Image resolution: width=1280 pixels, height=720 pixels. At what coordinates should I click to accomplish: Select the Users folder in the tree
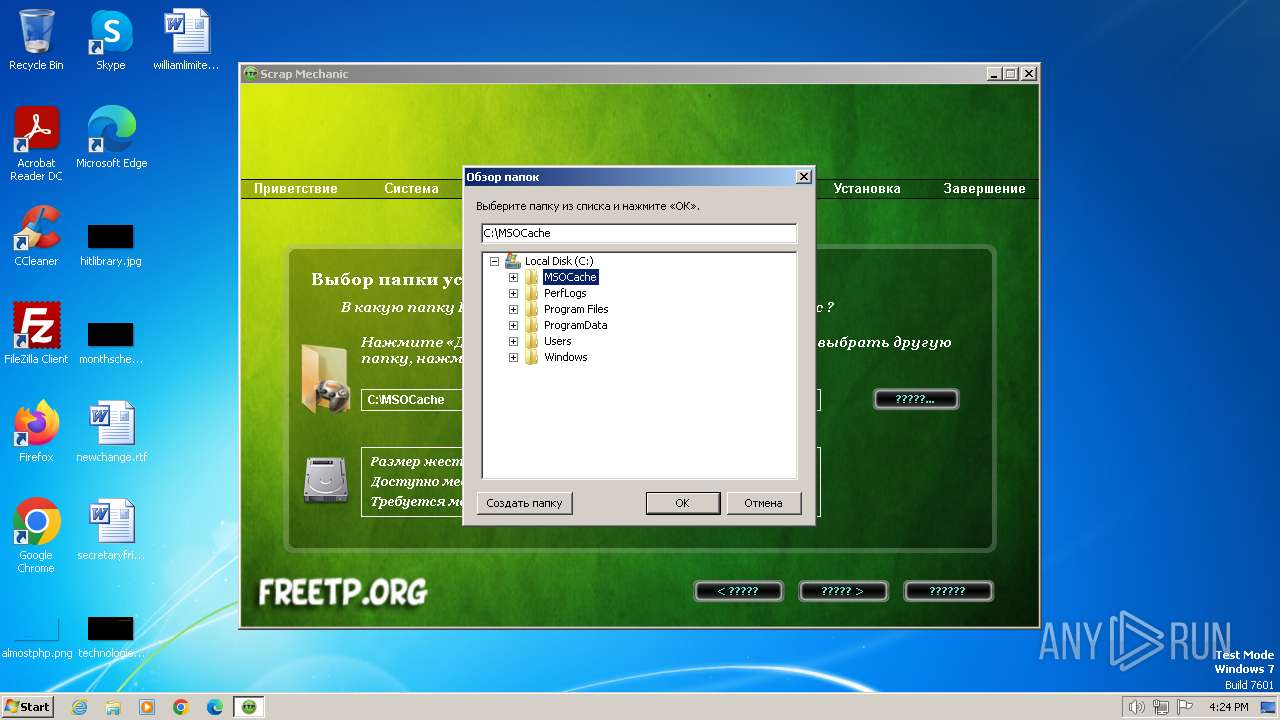click(x=558, y=341)
